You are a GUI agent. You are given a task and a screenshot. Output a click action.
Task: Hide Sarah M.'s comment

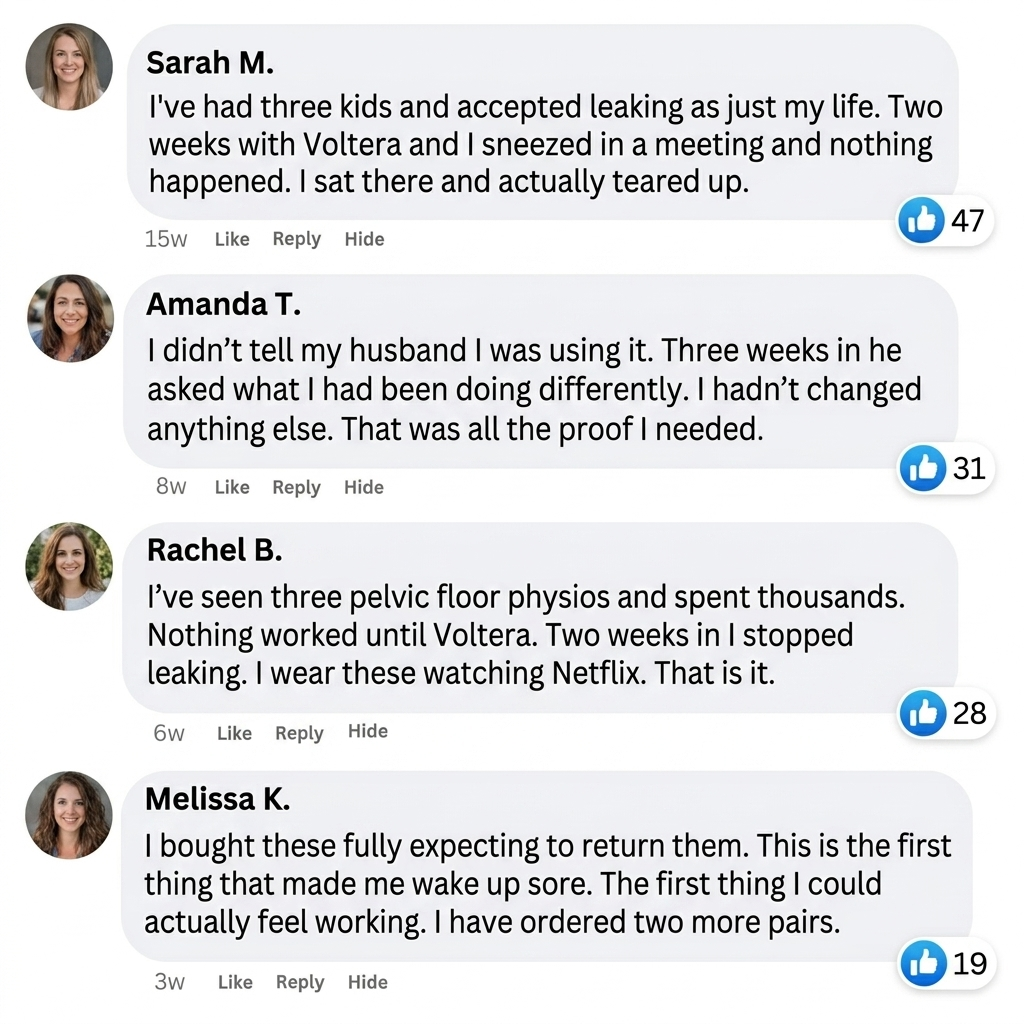(x=364, y=239)
